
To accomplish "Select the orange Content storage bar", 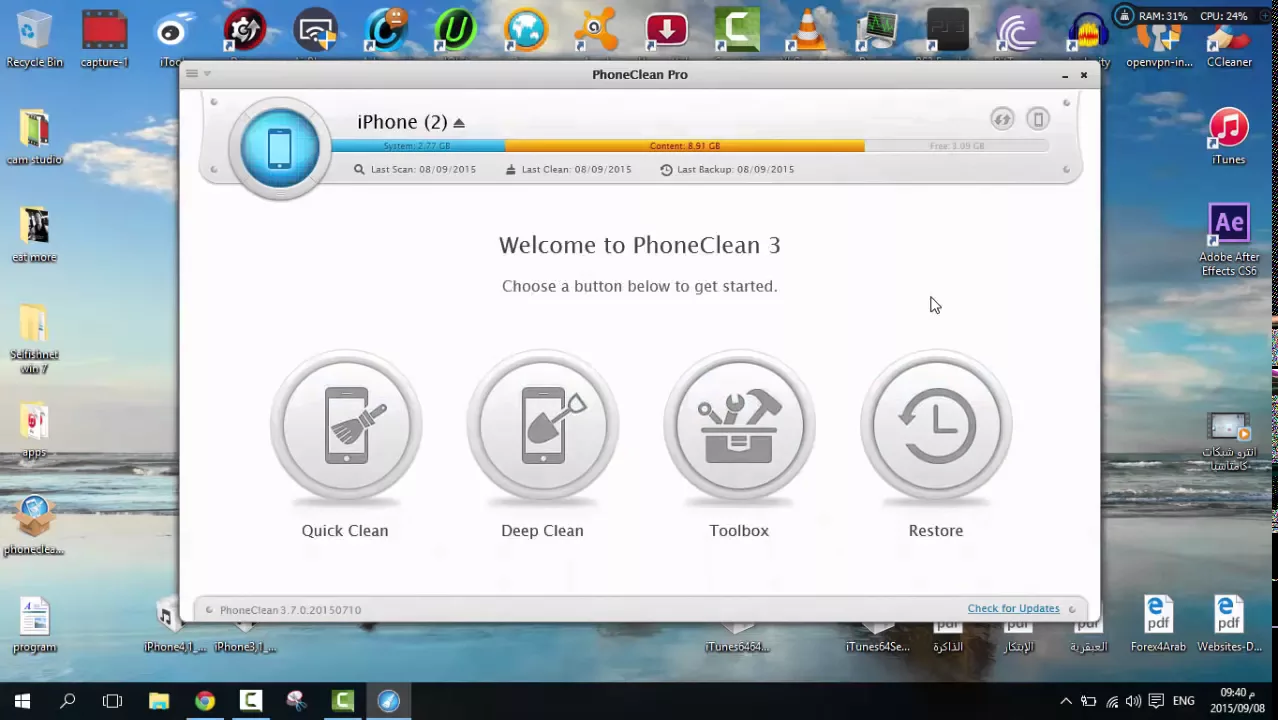I will [685, 146].
